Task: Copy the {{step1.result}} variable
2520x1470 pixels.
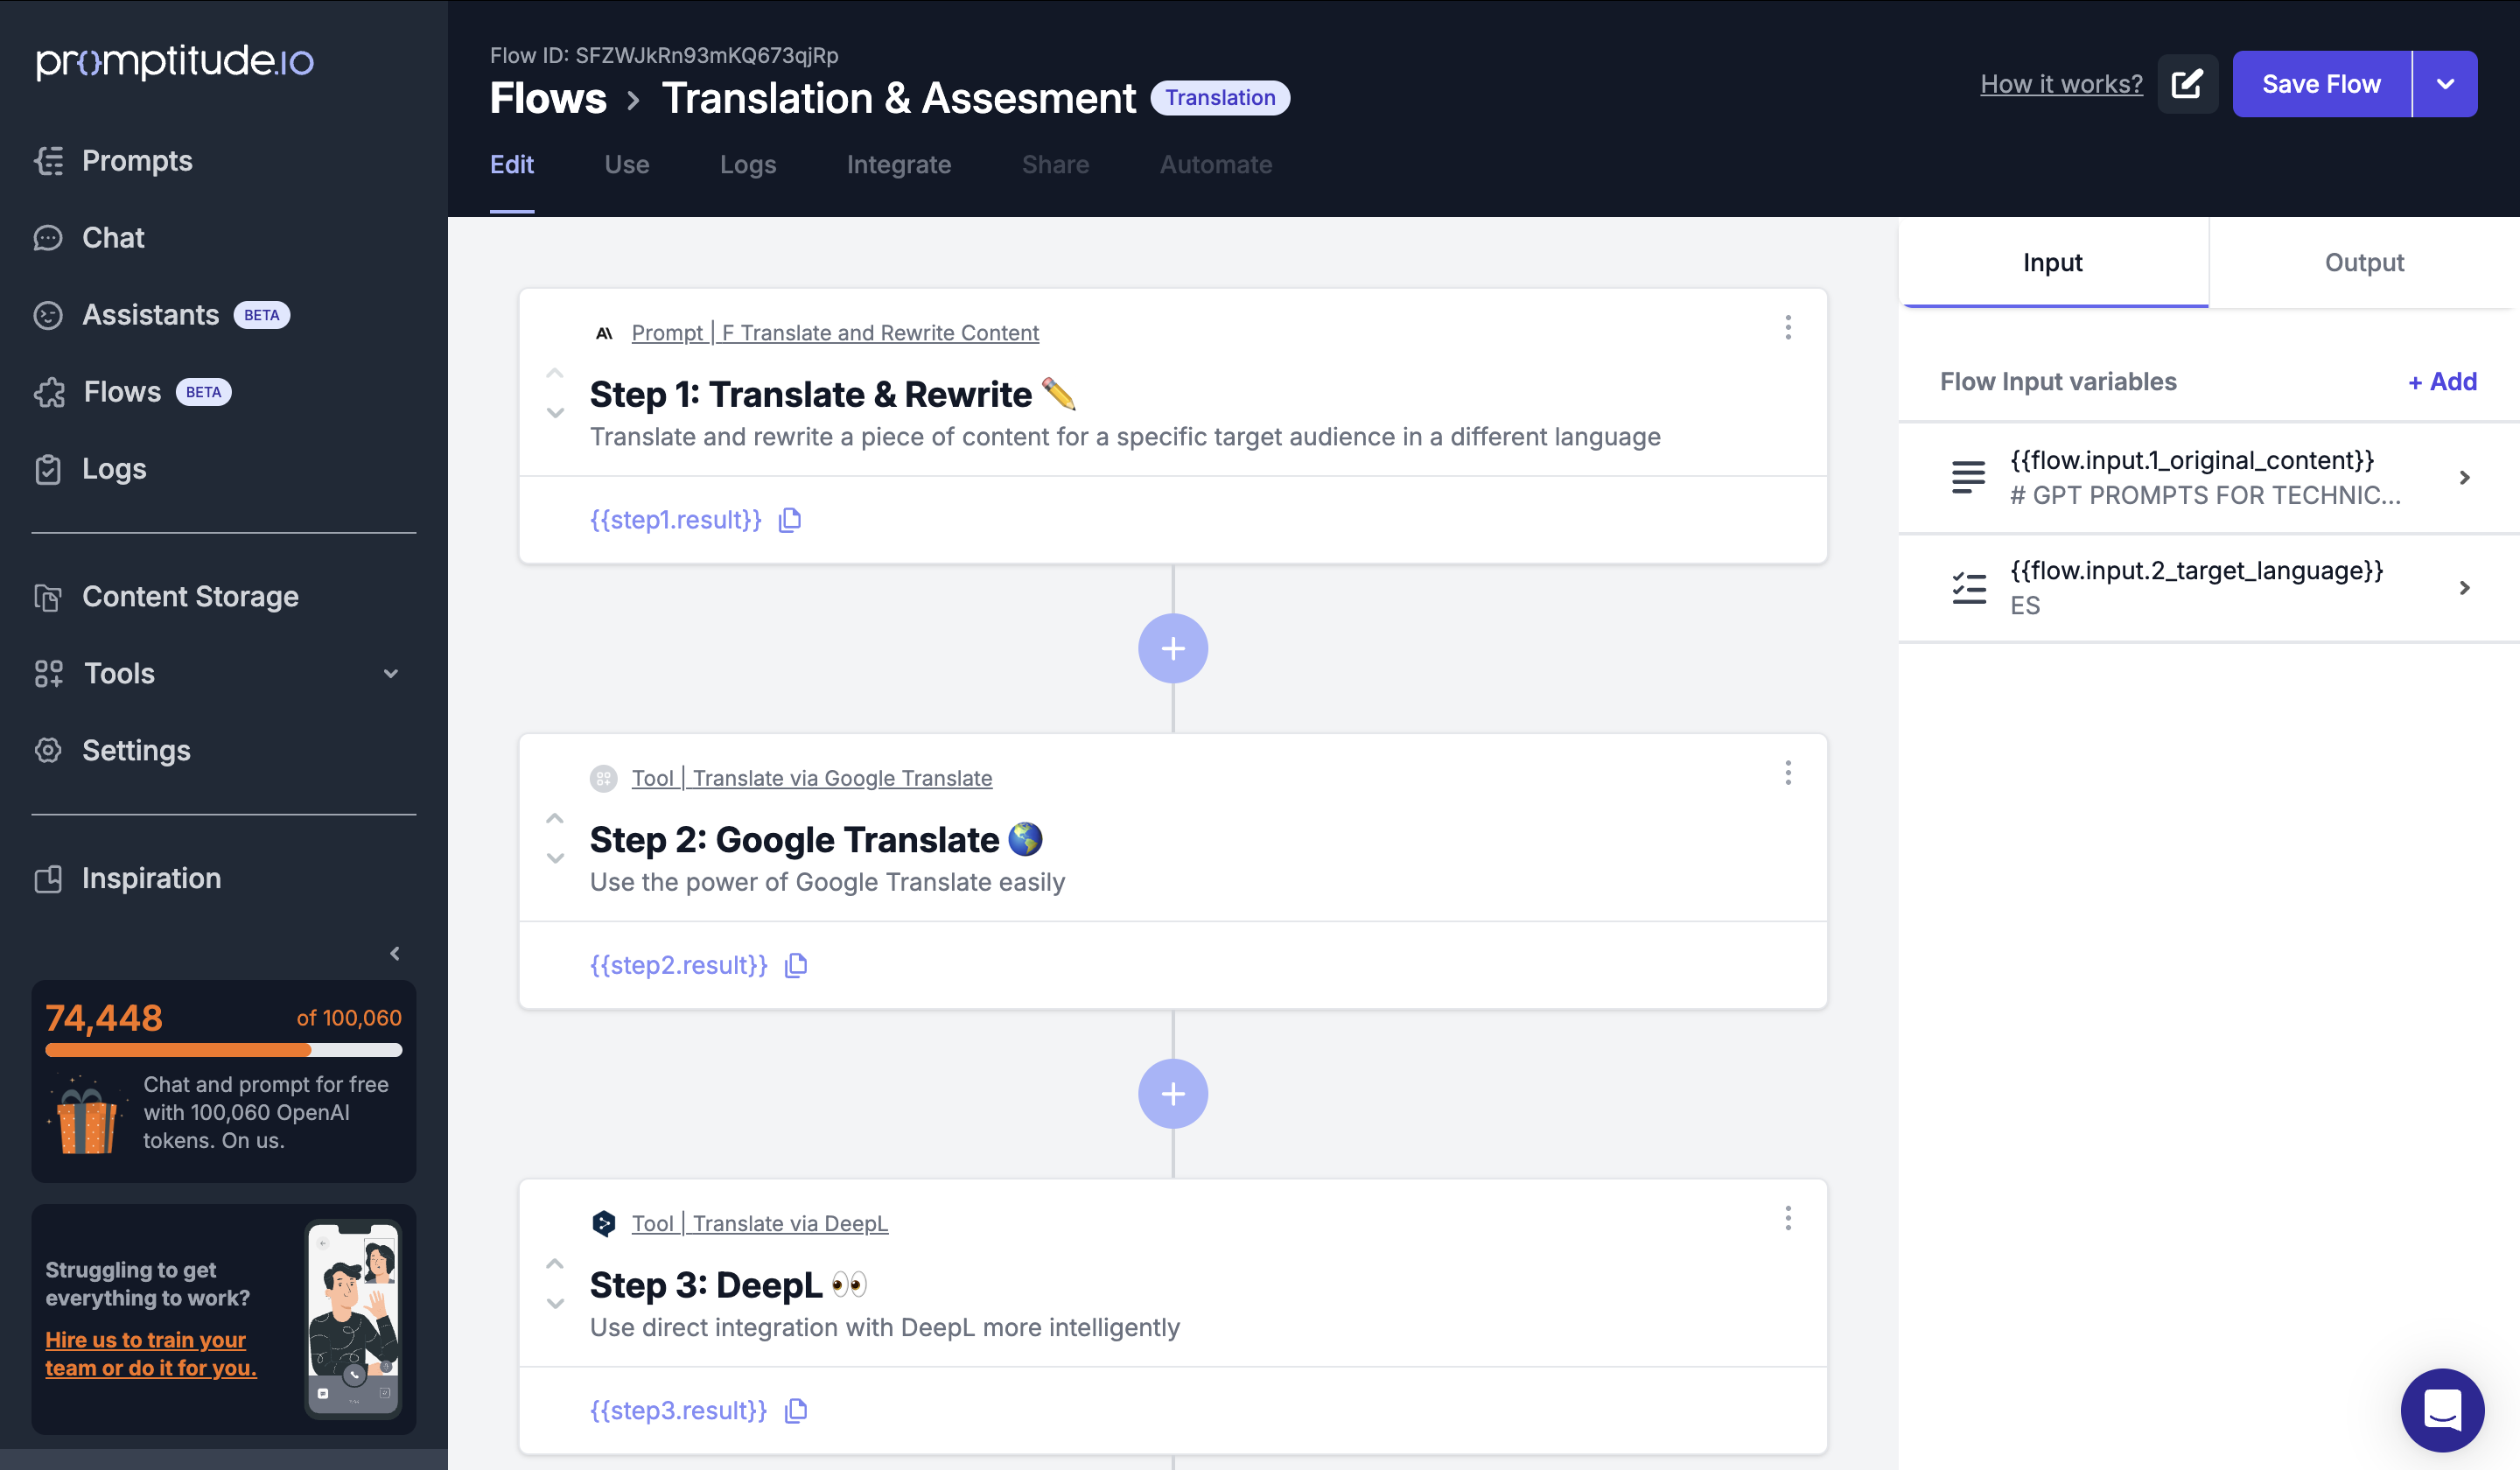Action: click(790, 520)
